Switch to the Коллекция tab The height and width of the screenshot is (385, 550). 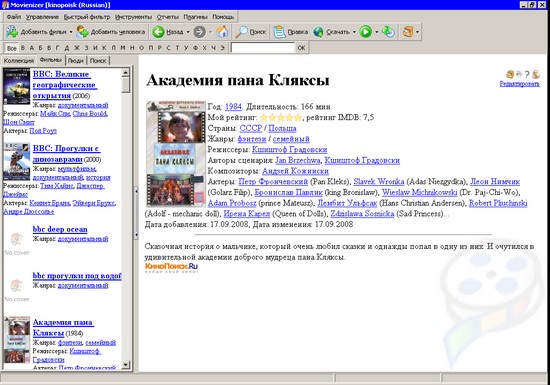19,61
